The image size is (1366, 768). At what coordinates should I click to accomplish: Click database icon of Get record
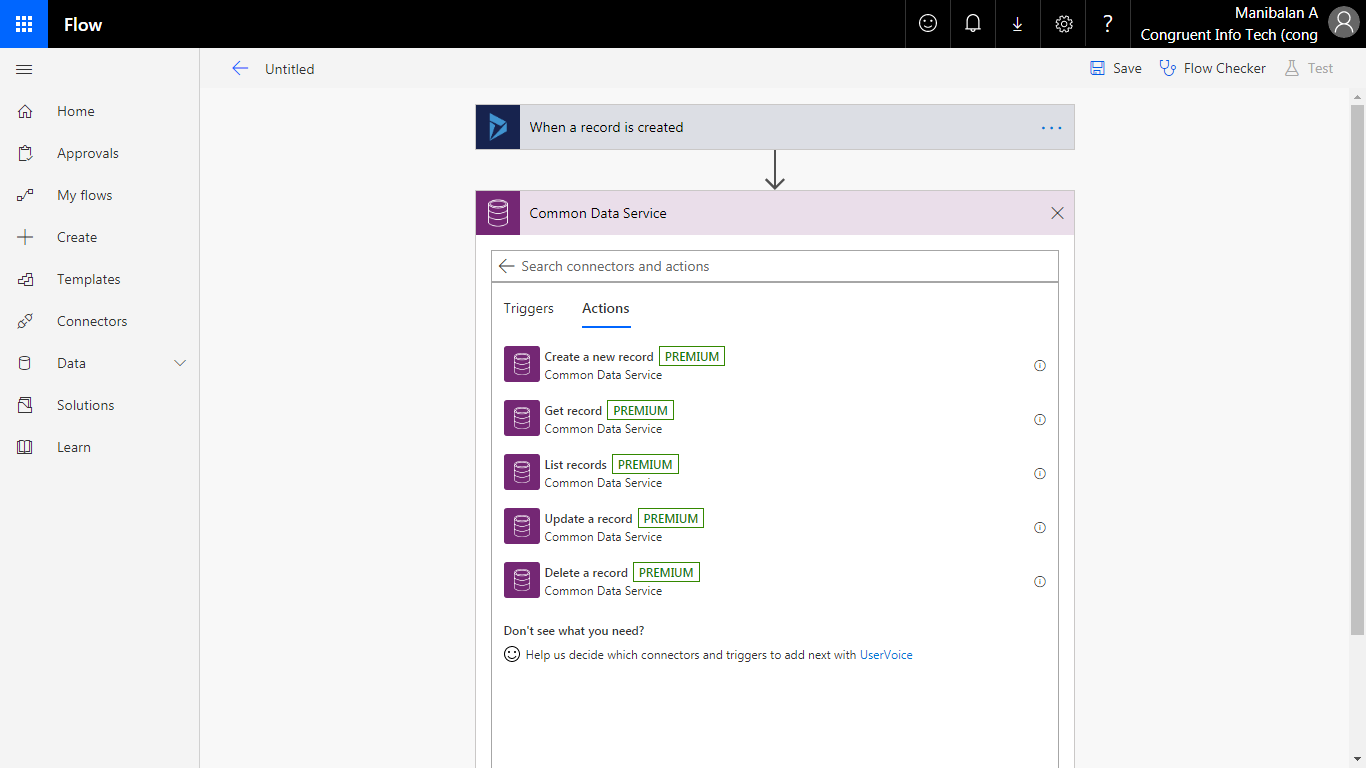click(x=522, y=418)
